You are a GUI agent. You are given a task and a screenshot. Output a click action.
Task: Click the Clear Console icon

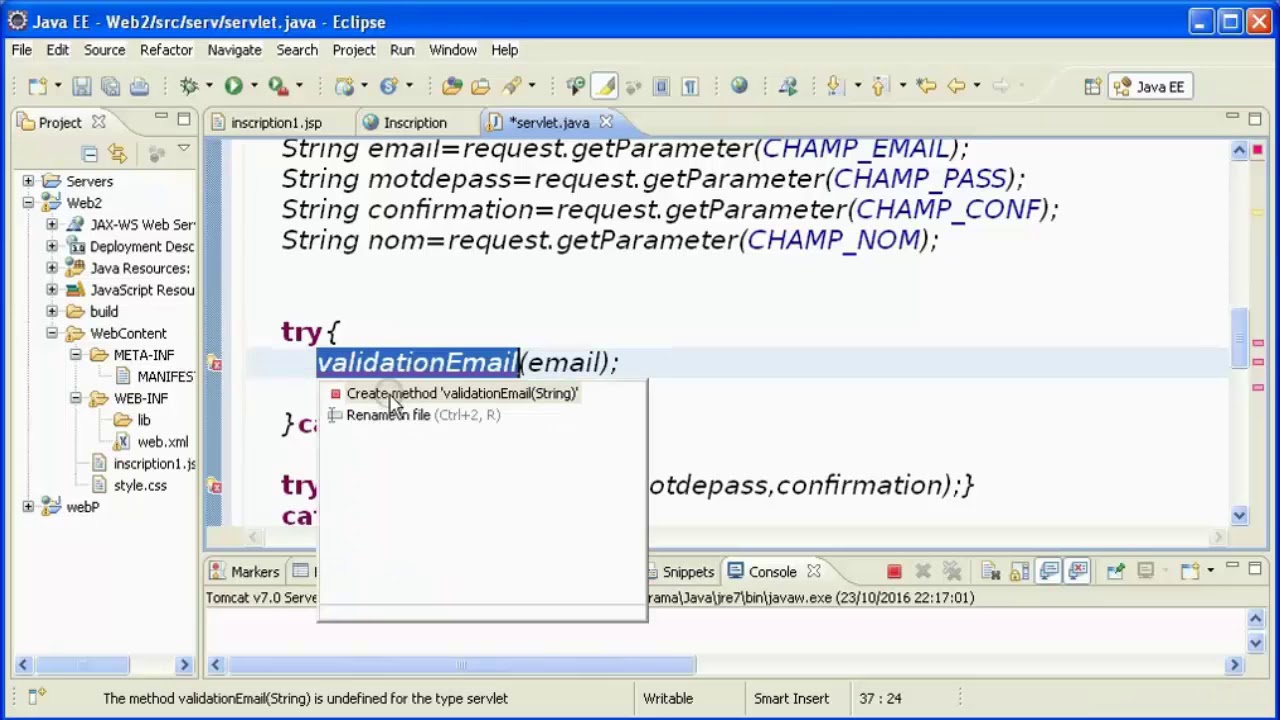coord(990,572)
